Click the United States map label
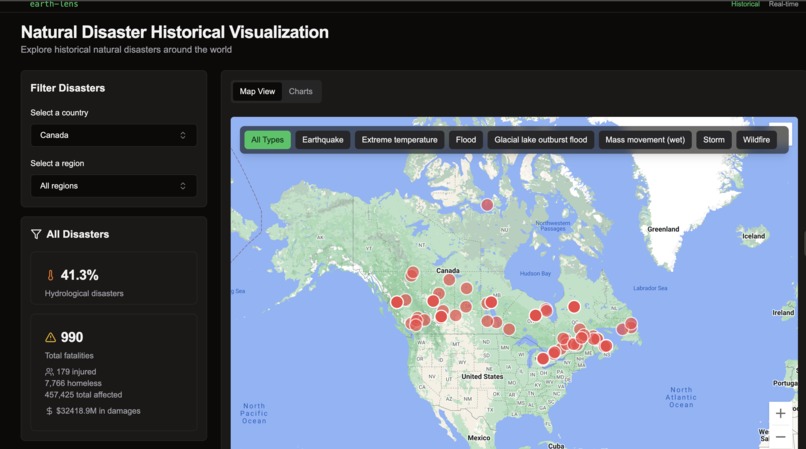This screenshot has height=449, width=806. point(482,376)
